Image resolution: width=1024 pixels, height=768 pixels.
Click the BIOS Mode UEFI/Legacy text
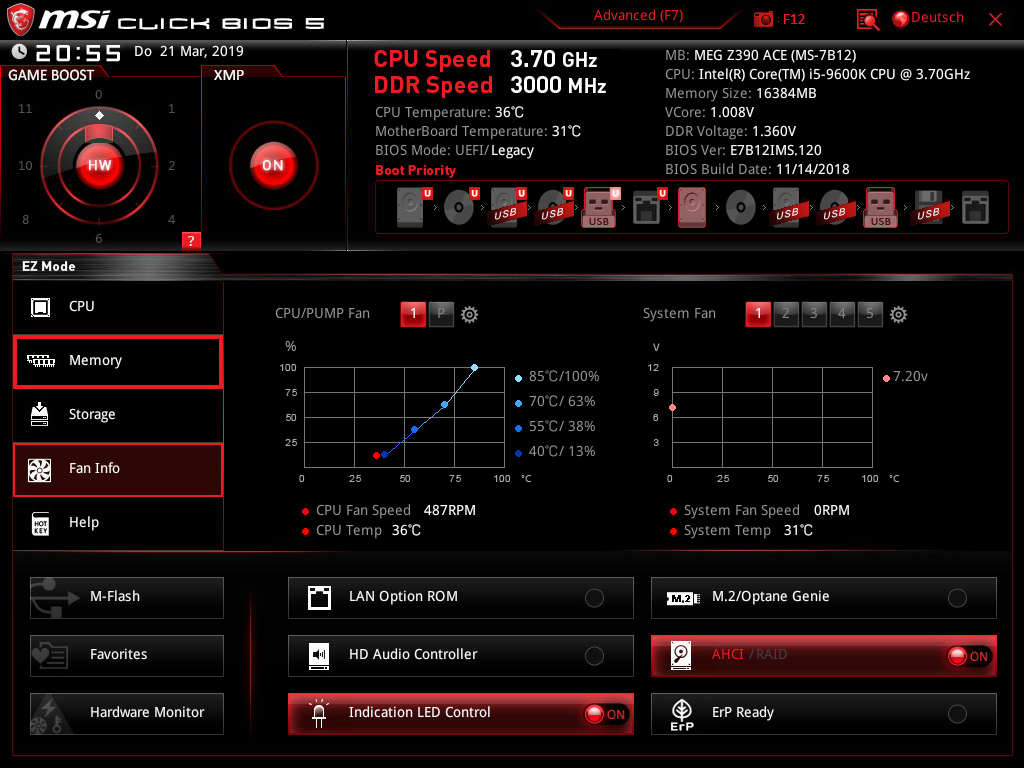[x=455, y=151]
